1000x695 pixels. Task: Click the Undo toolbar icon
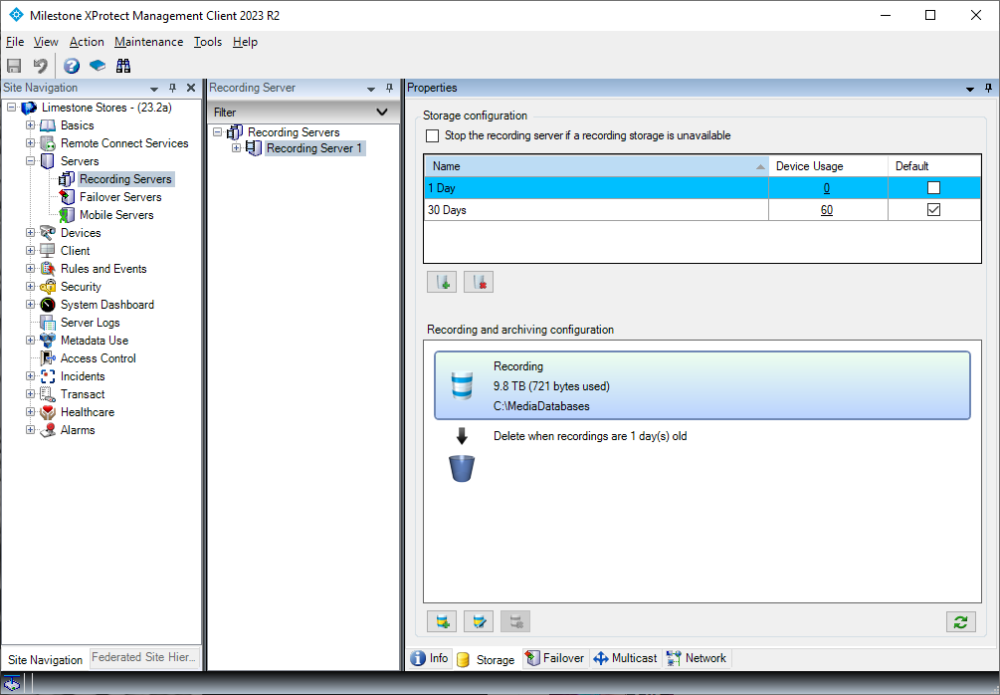pos(40,66)
